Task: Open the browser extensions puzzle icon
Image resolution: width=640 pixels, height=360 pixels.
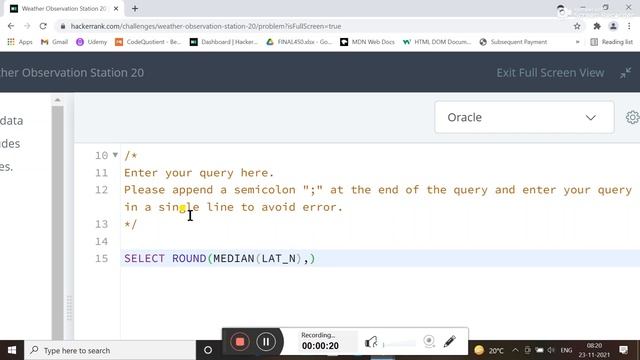Action: coord(597,26)
